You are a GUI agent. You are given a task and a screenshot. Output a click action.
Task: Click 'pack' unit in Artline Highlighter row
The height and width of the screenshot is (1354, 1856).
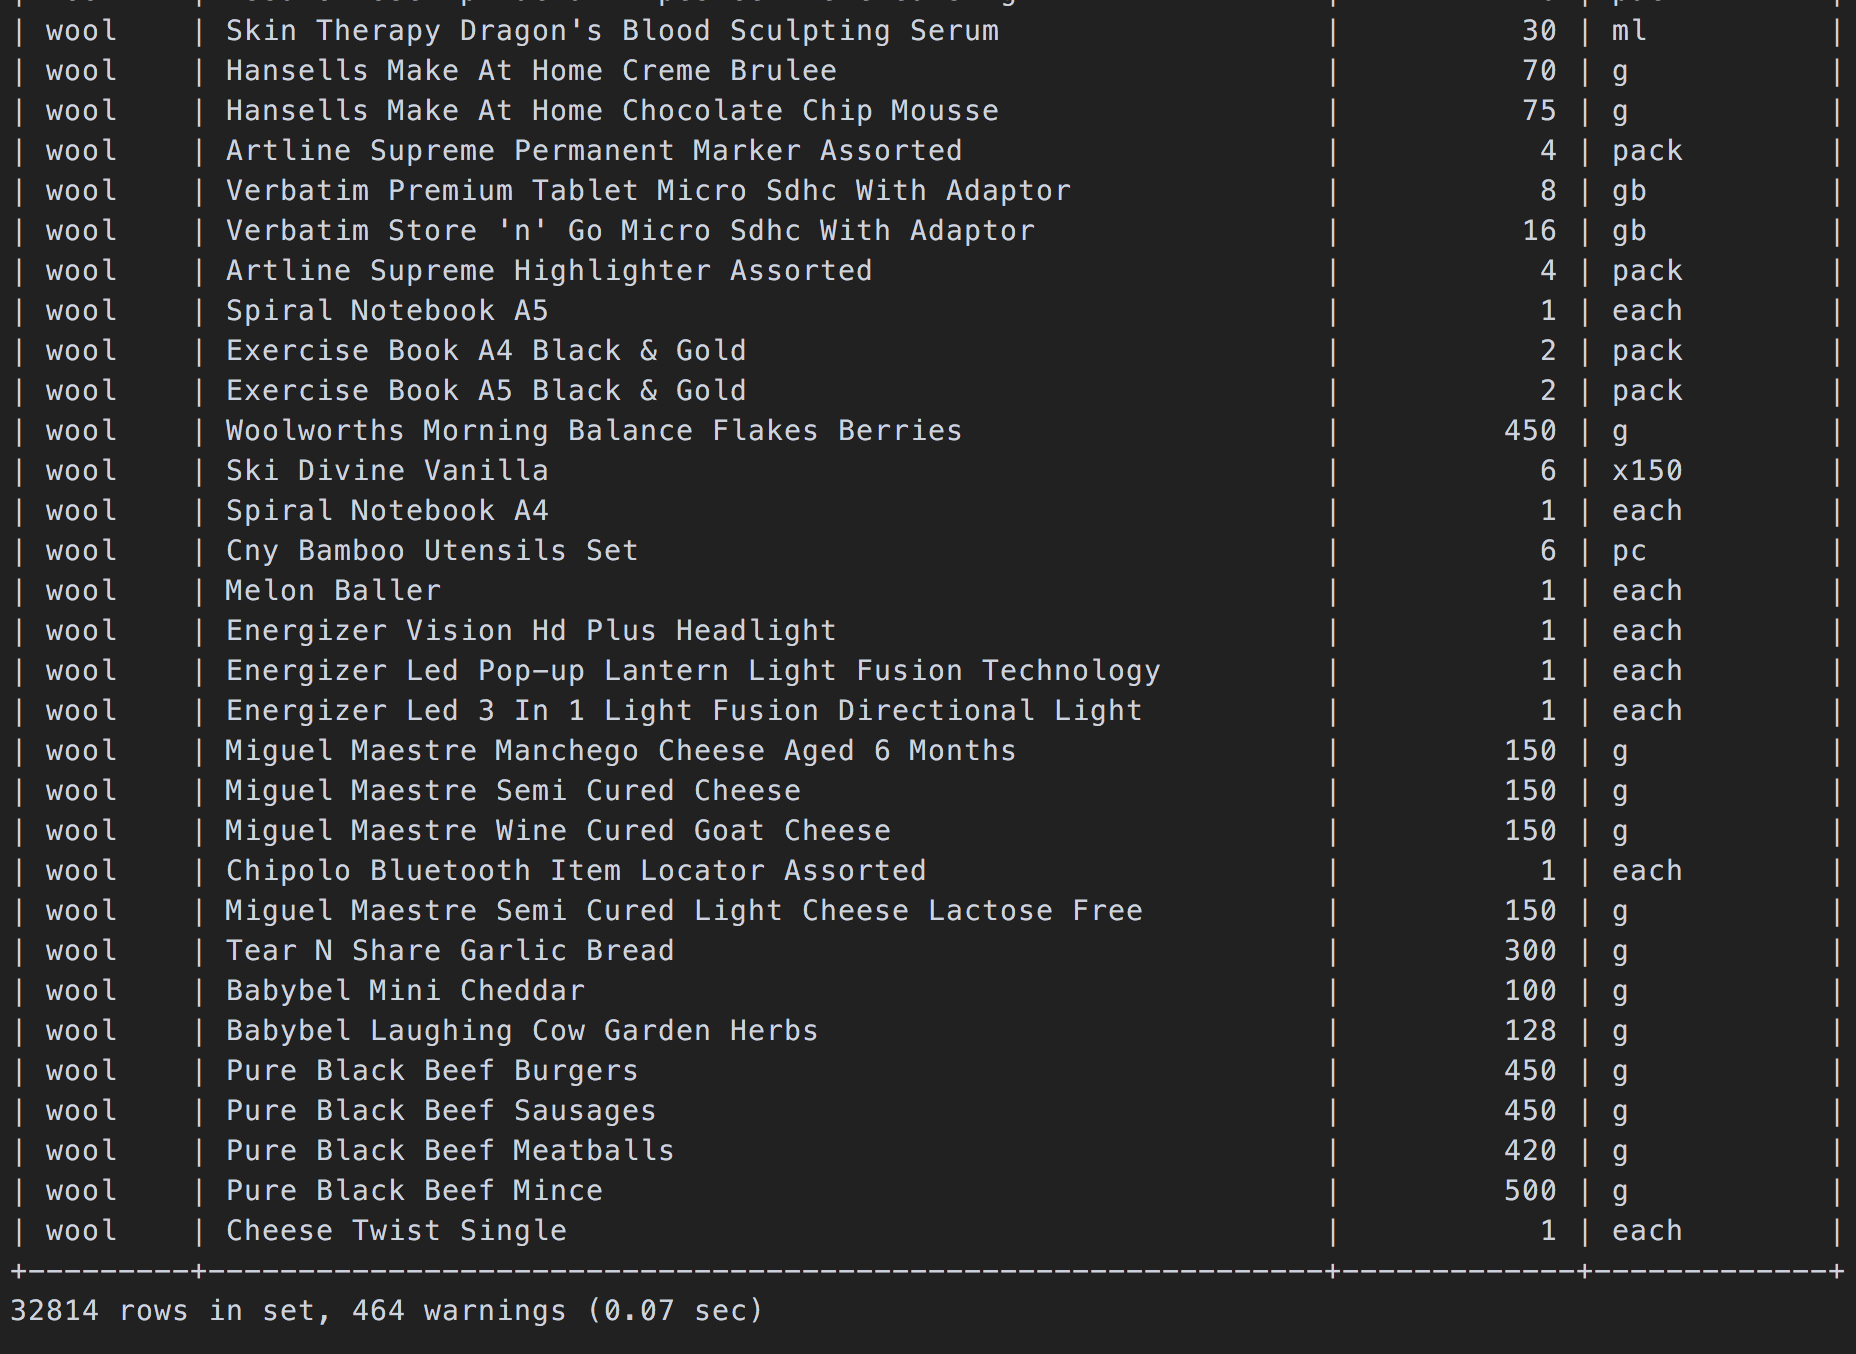pyautogui.click(x=1647, y=271)
